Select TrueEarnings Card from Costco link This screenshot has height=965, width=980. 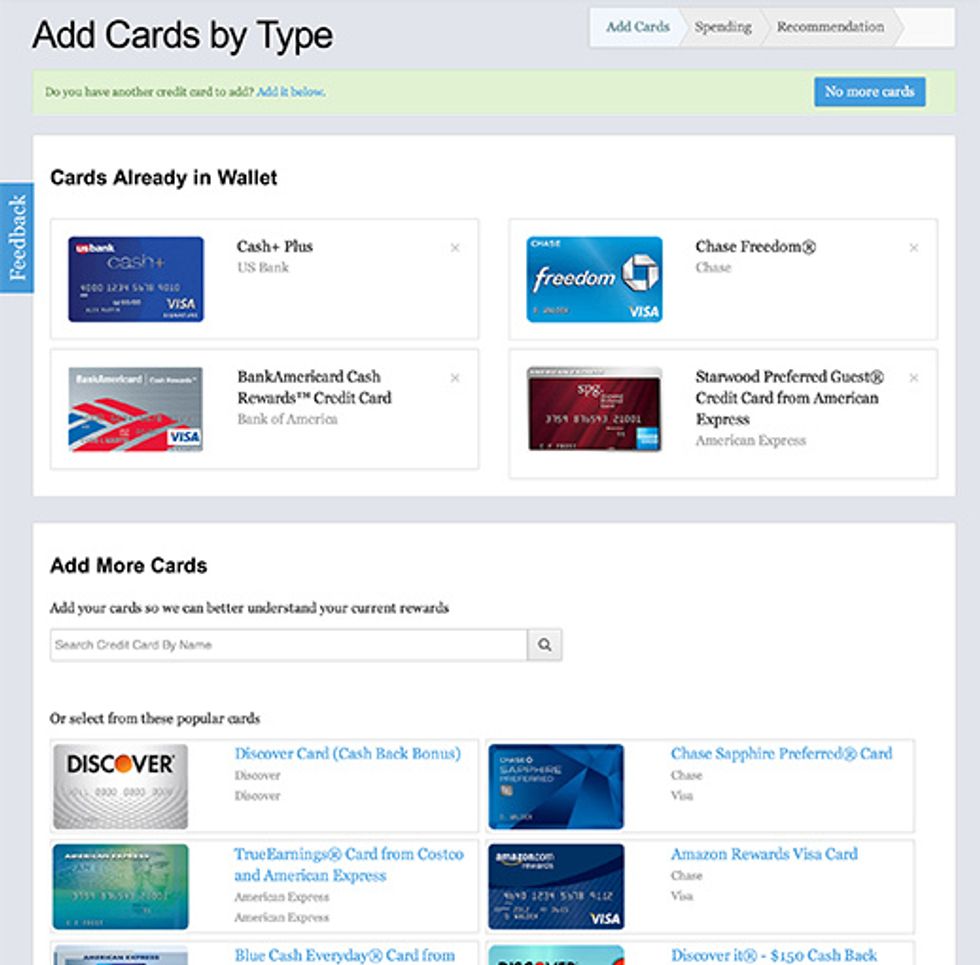[x=349, y=864]
